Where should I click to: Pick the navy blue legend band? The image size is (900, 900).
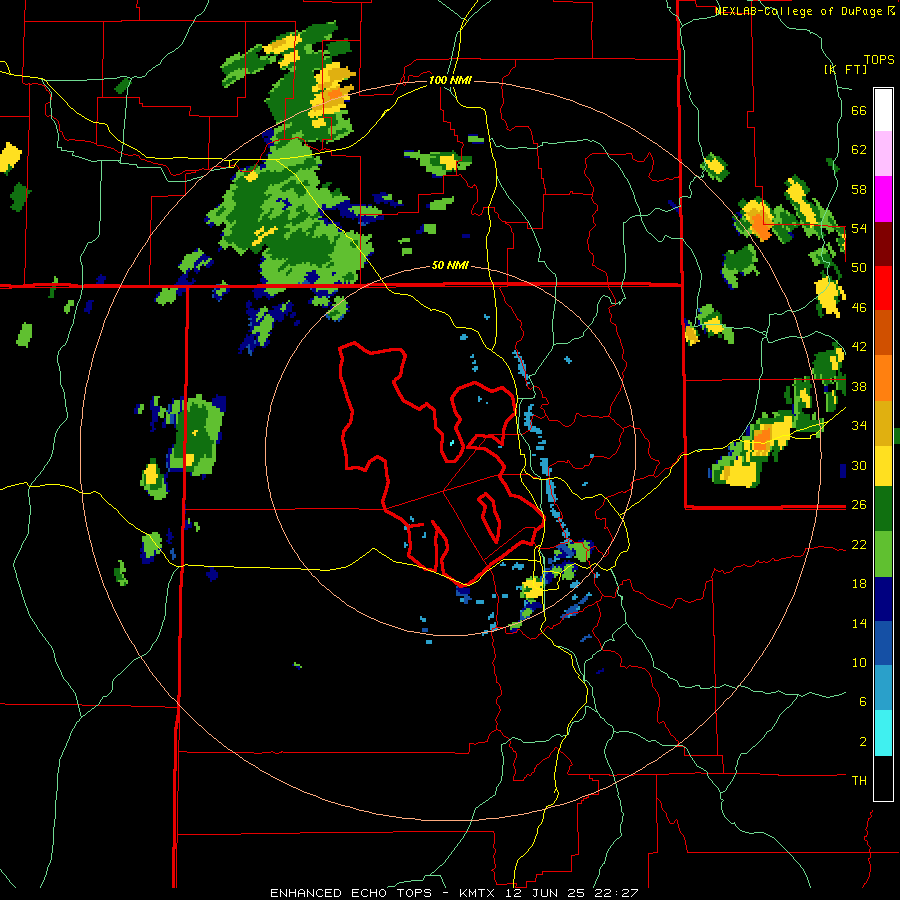(x=883, y=599)
